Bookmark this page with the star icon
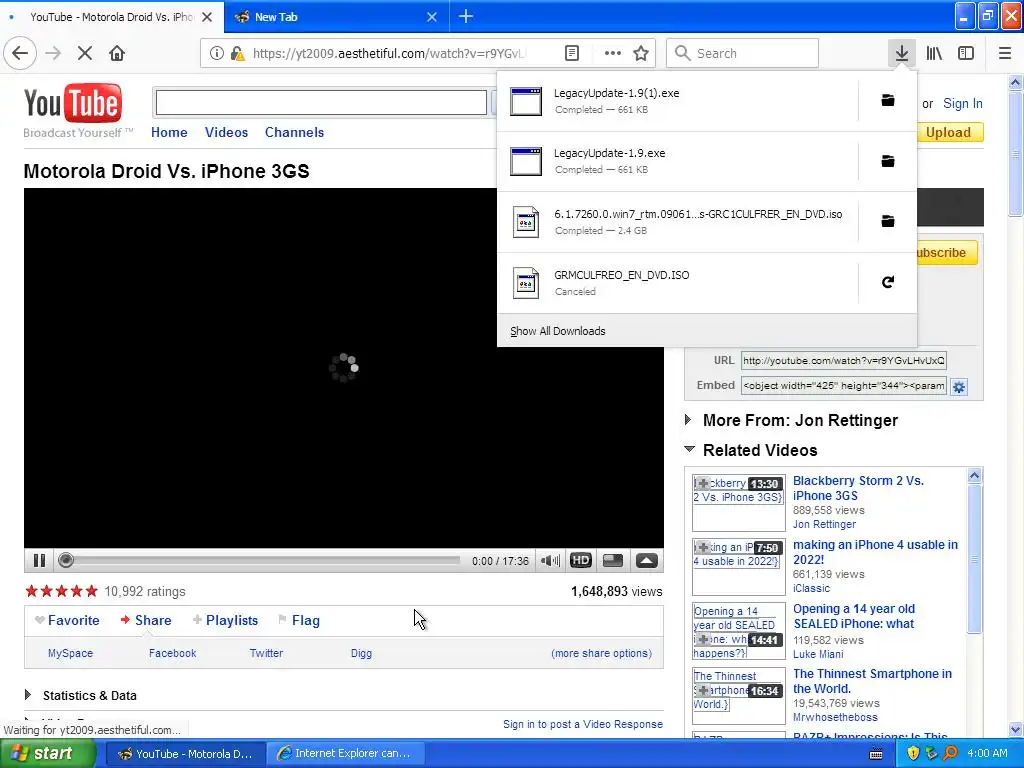Screen dimensions: 1024x768 641,54
